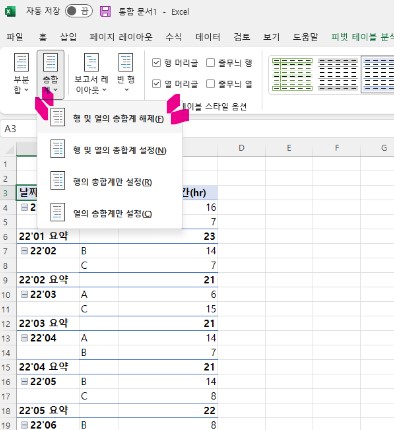Select column F header
Screen dimensions: 394x430
coord(337,148)
